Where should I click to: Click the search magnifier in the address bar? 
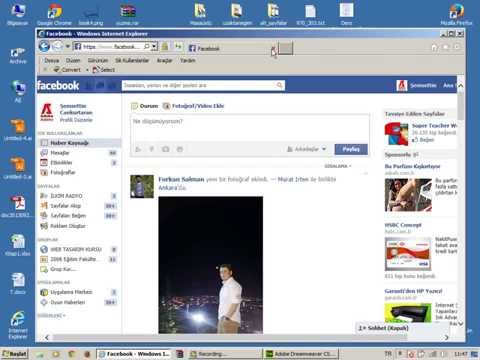pos(146,46)
